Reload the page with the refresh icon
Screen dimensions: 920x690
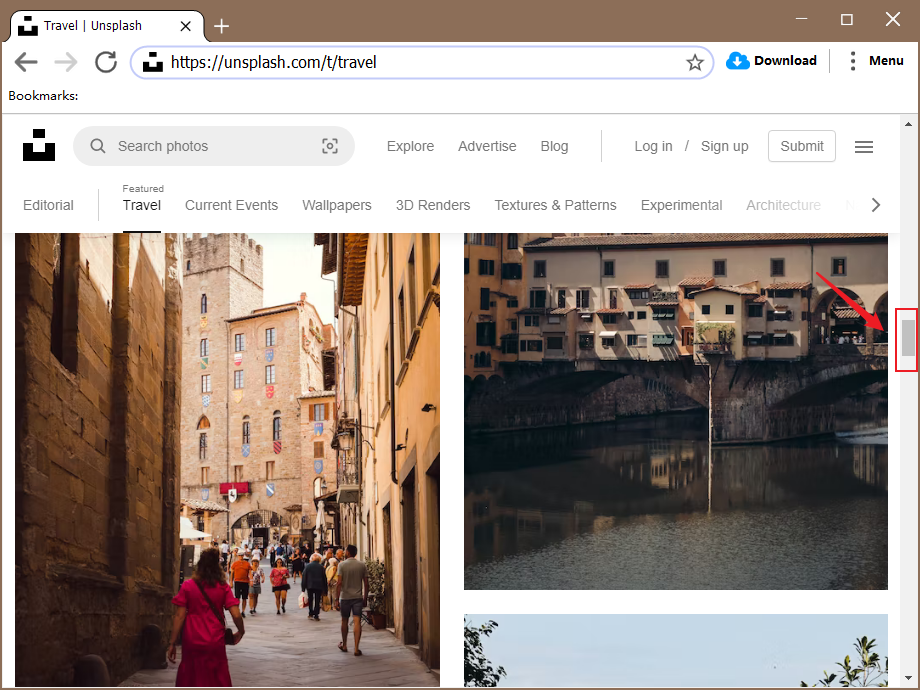point(106,62)
